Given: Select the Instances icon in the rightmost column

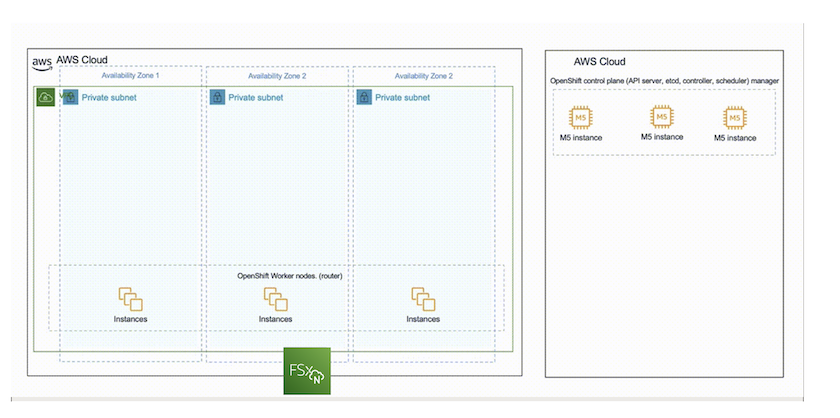Looking at the screenshot, I should coord(423,299).
